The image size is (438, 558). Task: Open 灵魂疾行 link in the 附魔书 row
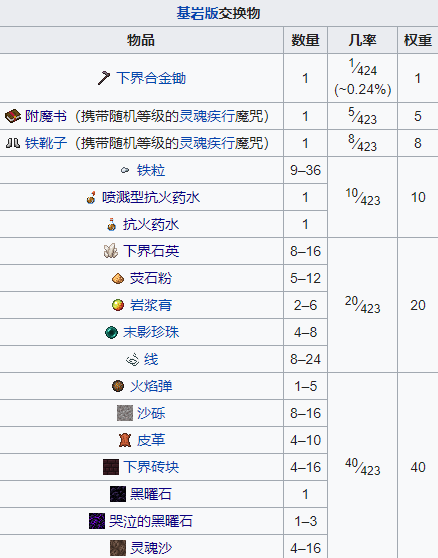coord(207,116)
